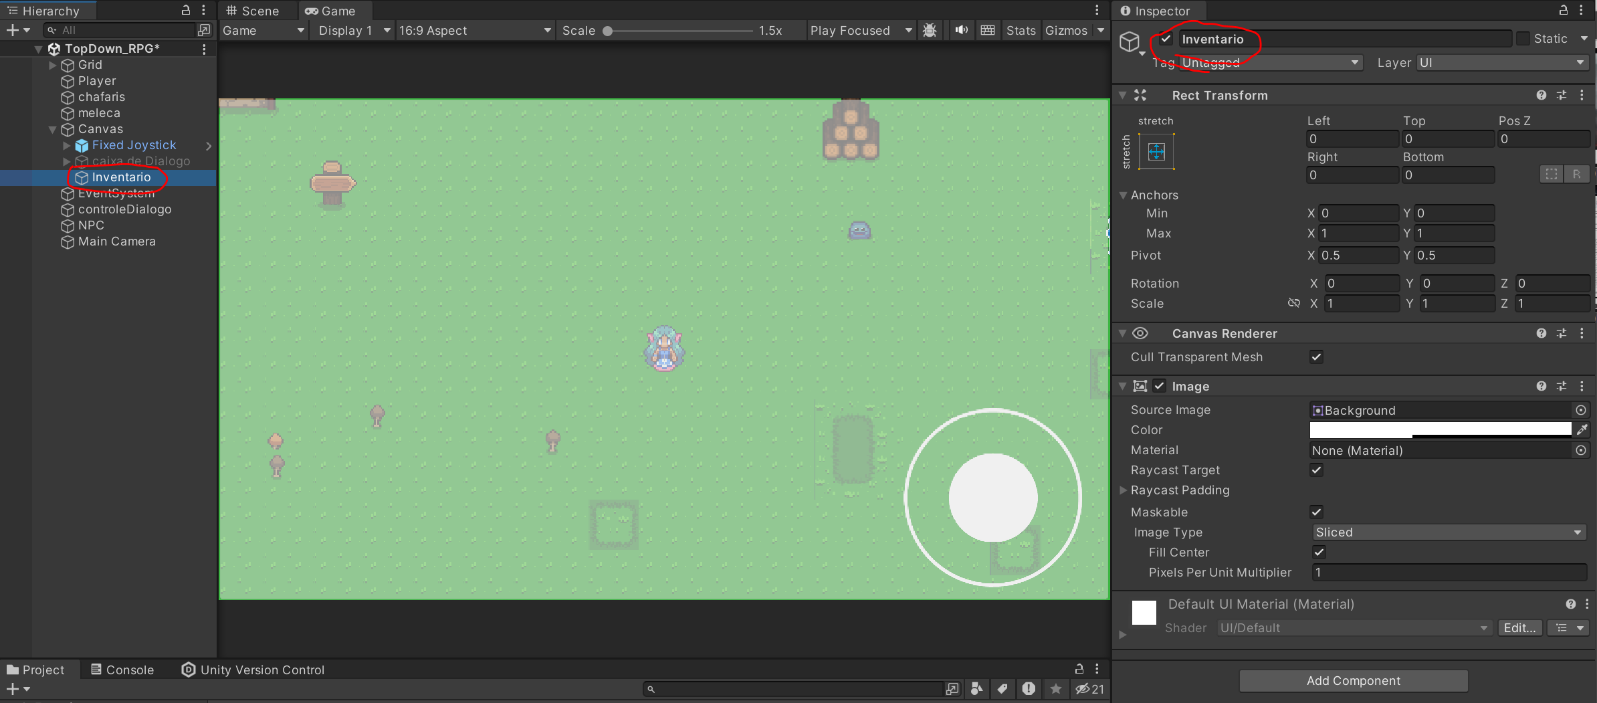This screenshot has height=703, width=1597.
Task: Open the anchor presets stretch icon
Action: [1156, 152]
